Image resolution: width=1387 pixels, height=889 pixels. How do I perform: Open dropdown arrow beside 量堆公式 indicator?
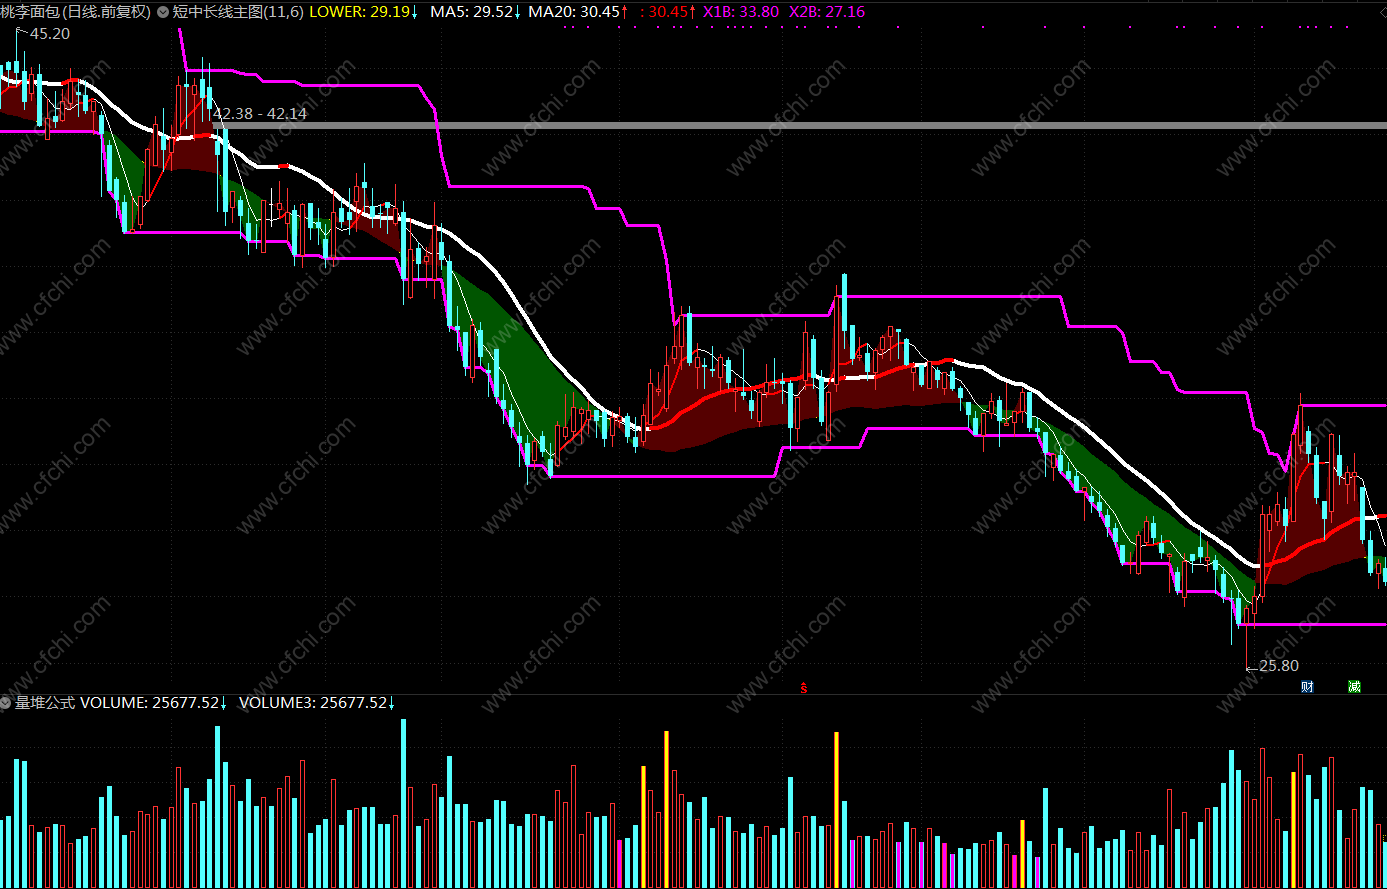(5, 703)
